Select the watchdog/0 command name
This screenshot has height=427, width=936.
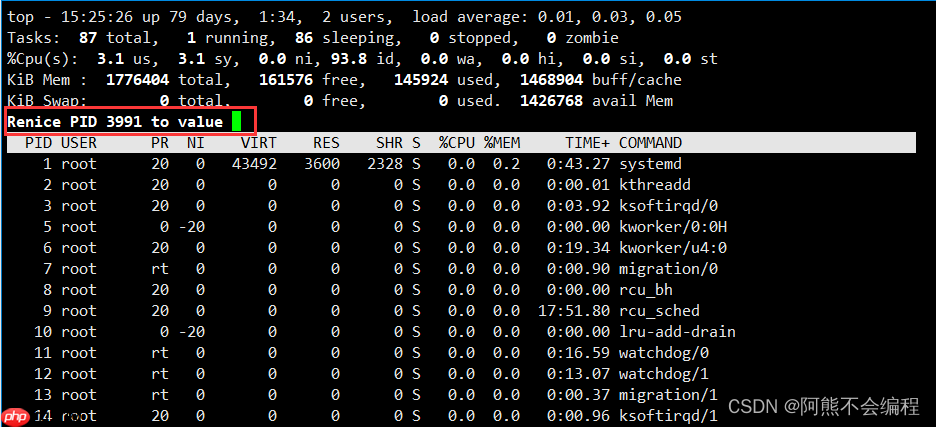pos(664,353)
